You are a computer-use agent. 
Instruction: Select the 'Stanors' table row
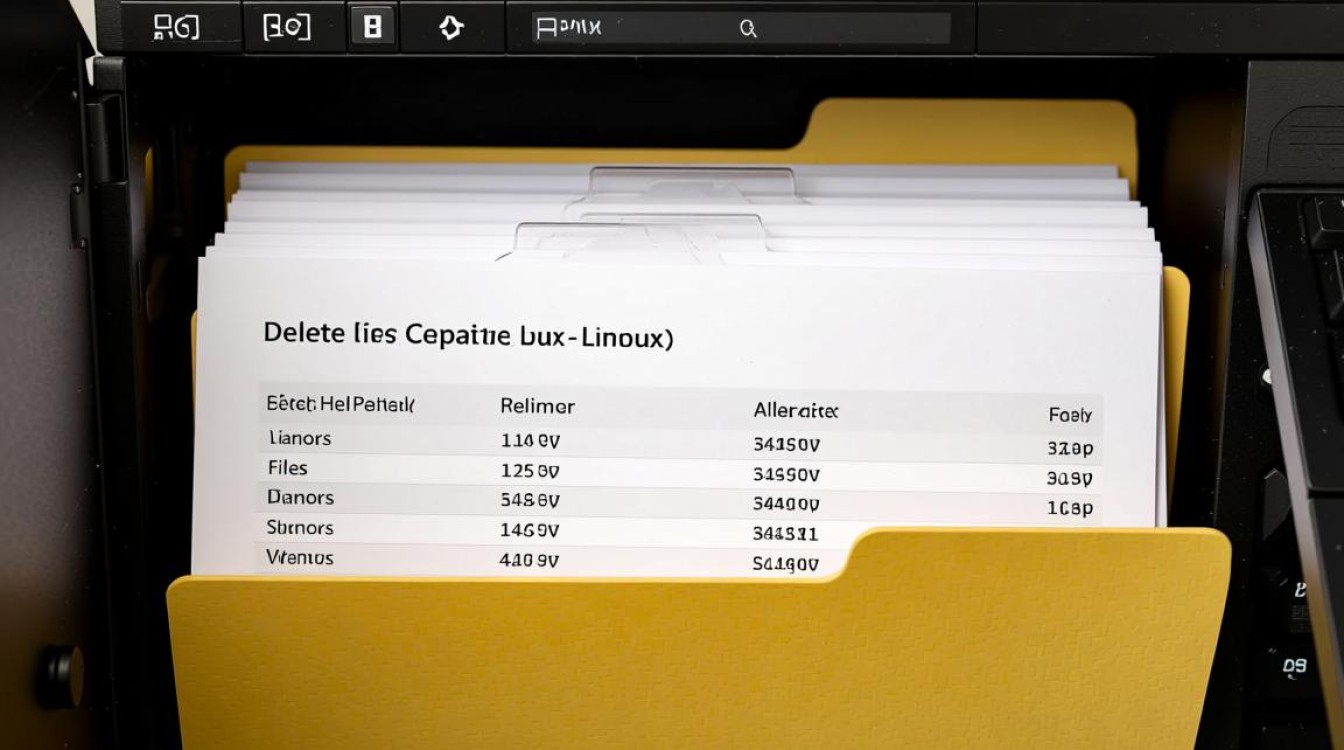coord(300,527)
